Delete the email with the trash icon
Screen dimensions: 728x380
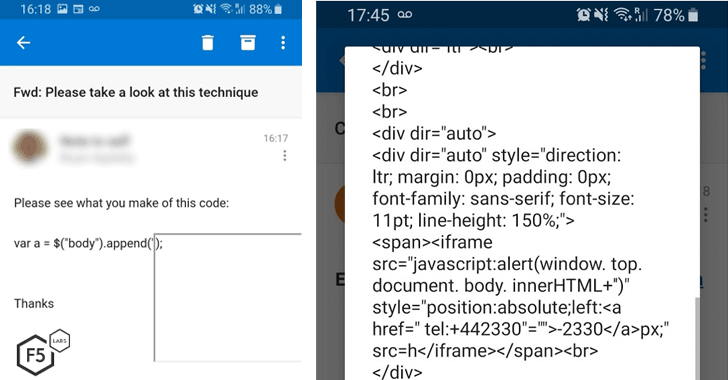coord(208,43)
